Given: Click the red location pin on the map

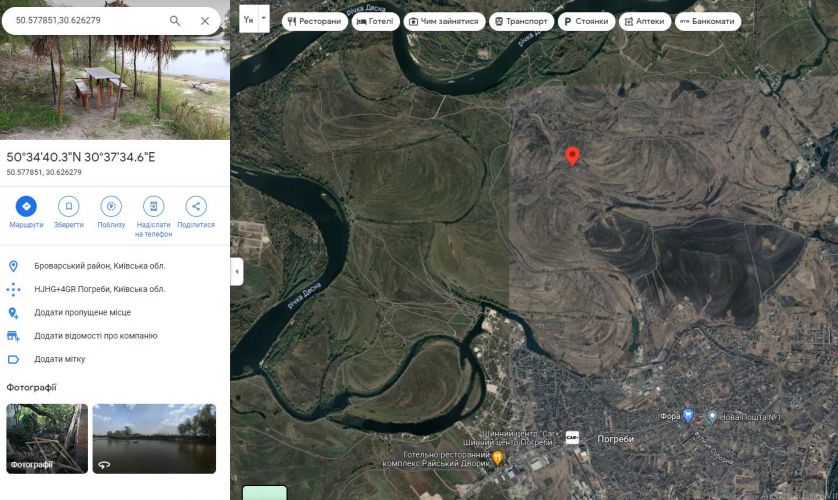Looking at the screenshot, I should (x=572, y=156).
